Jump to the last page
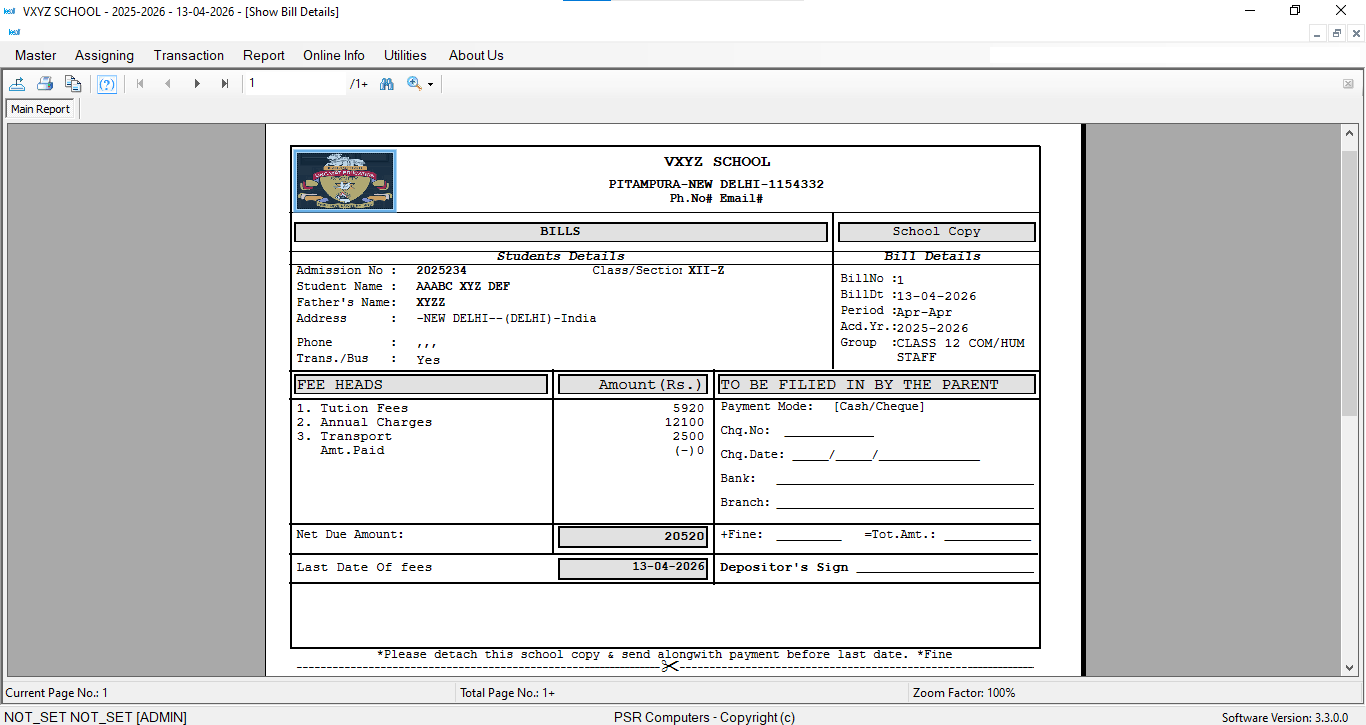Image resolution: width=1366 pixels, height=725 pixels. [x=224, y=84]
